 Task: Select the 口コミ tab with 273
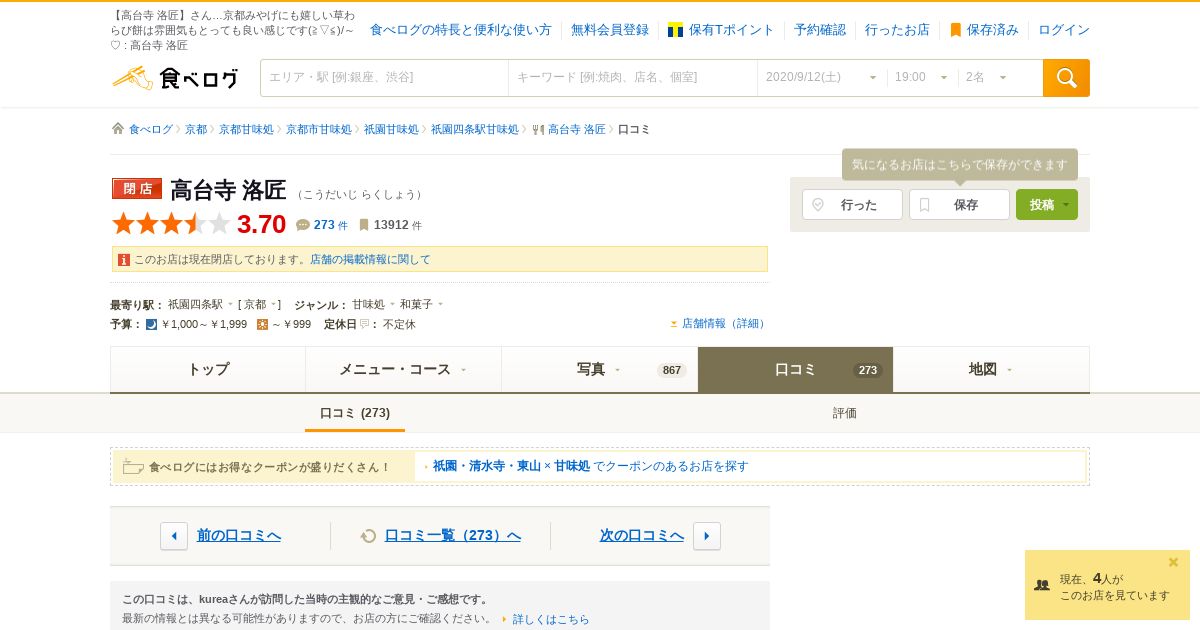point(795,369)
